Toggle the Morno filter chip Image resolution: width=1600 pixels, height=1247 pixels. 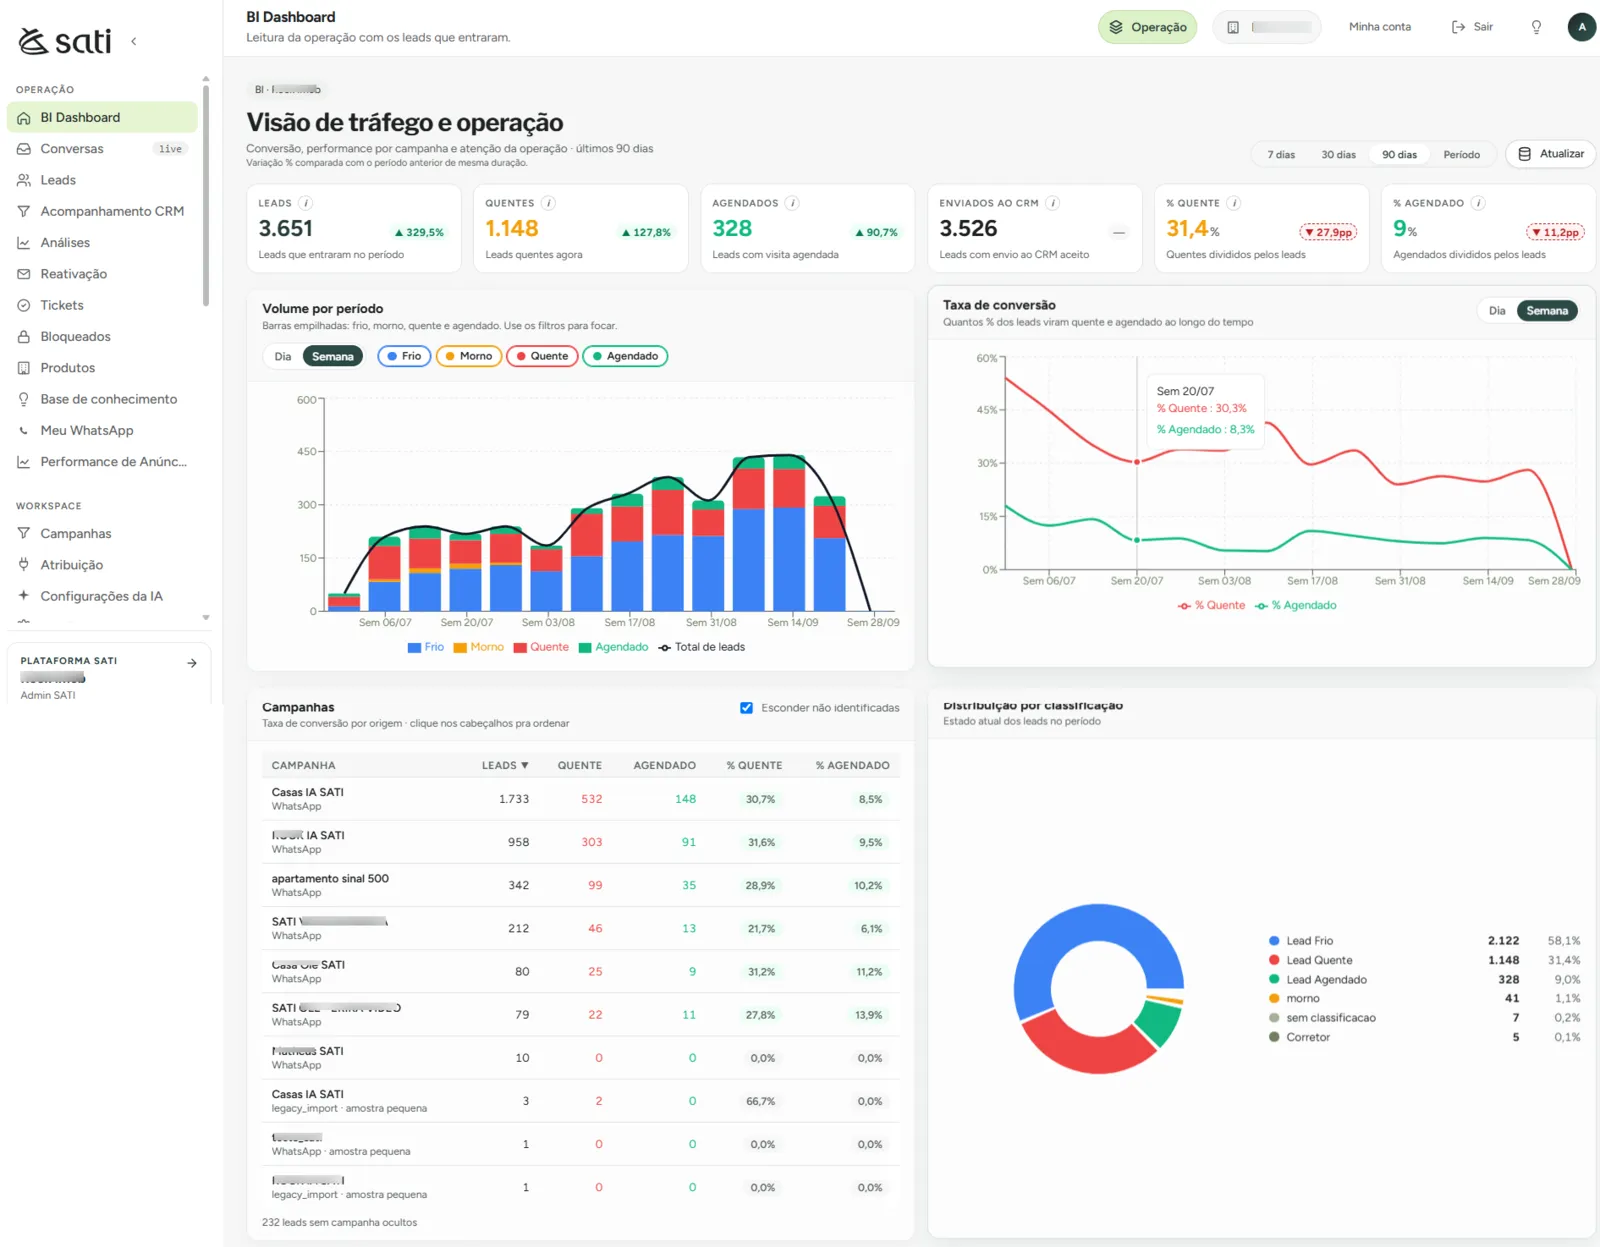click(x=469, y=356)
